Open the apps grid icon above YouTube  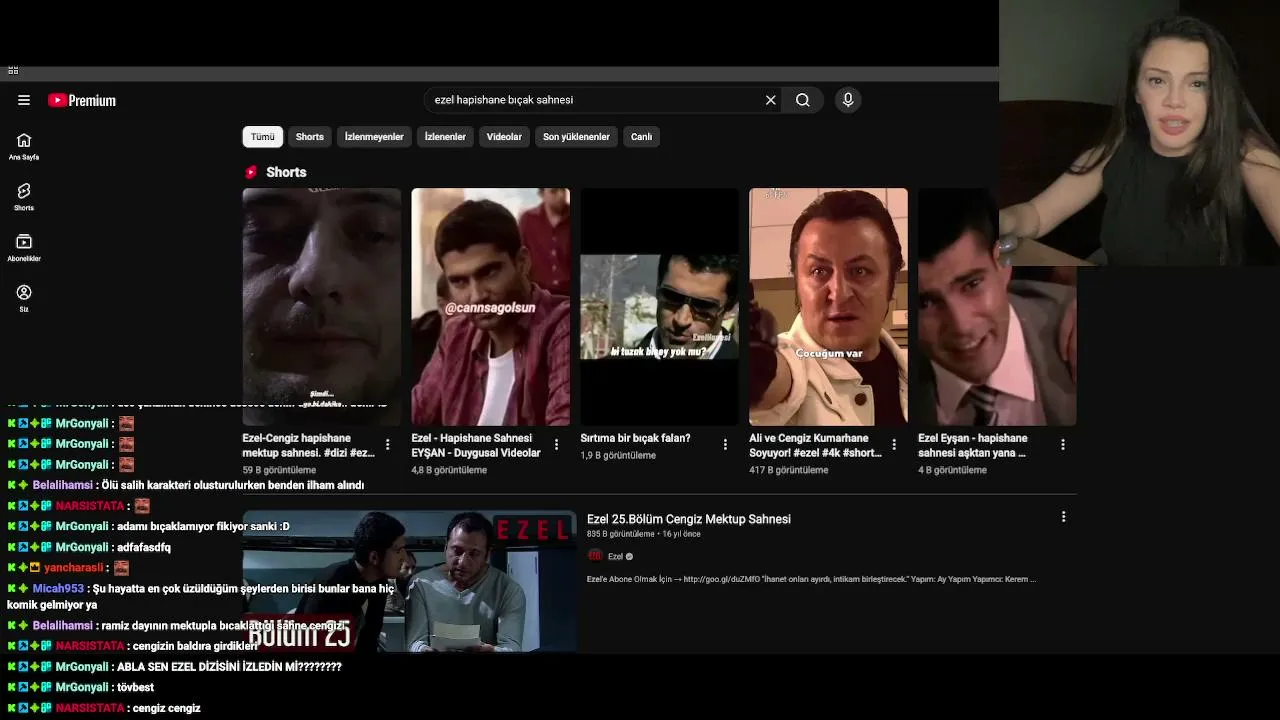pyautogui.click(x=13, y=70)
